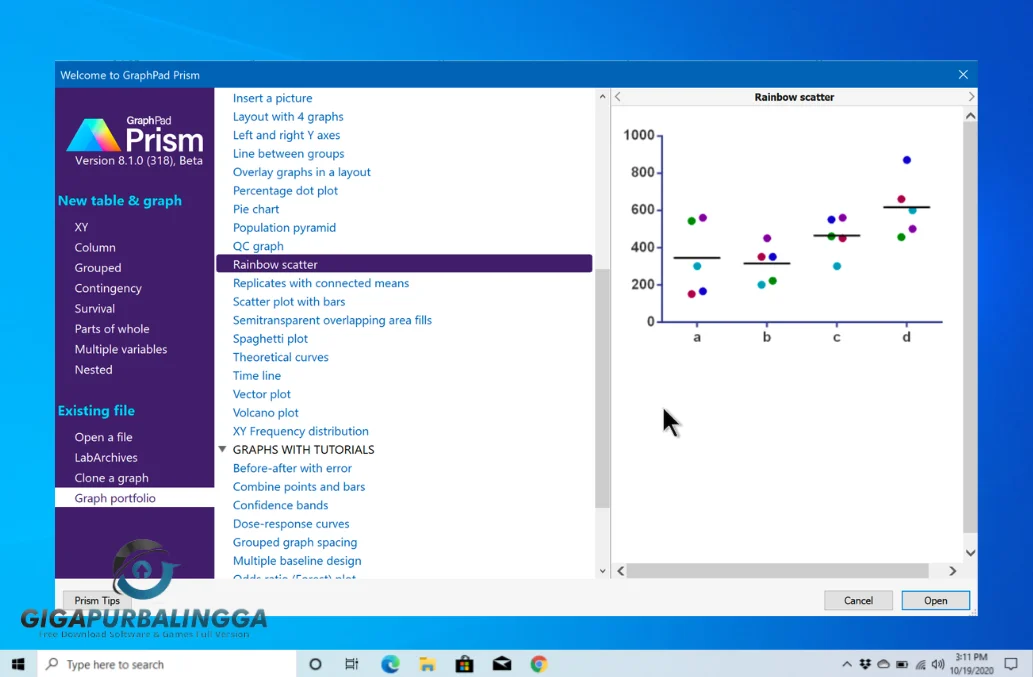
Task: Select Survival table type
Action: pyautogui.click(x=94, y=309)
